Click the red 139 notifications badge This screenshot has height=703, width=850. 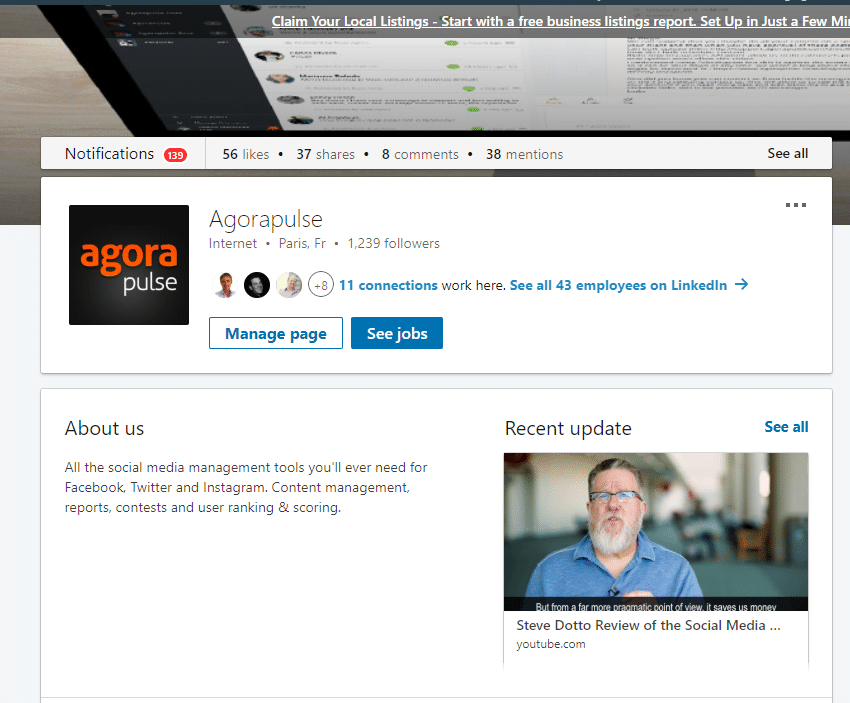(175, 155)
